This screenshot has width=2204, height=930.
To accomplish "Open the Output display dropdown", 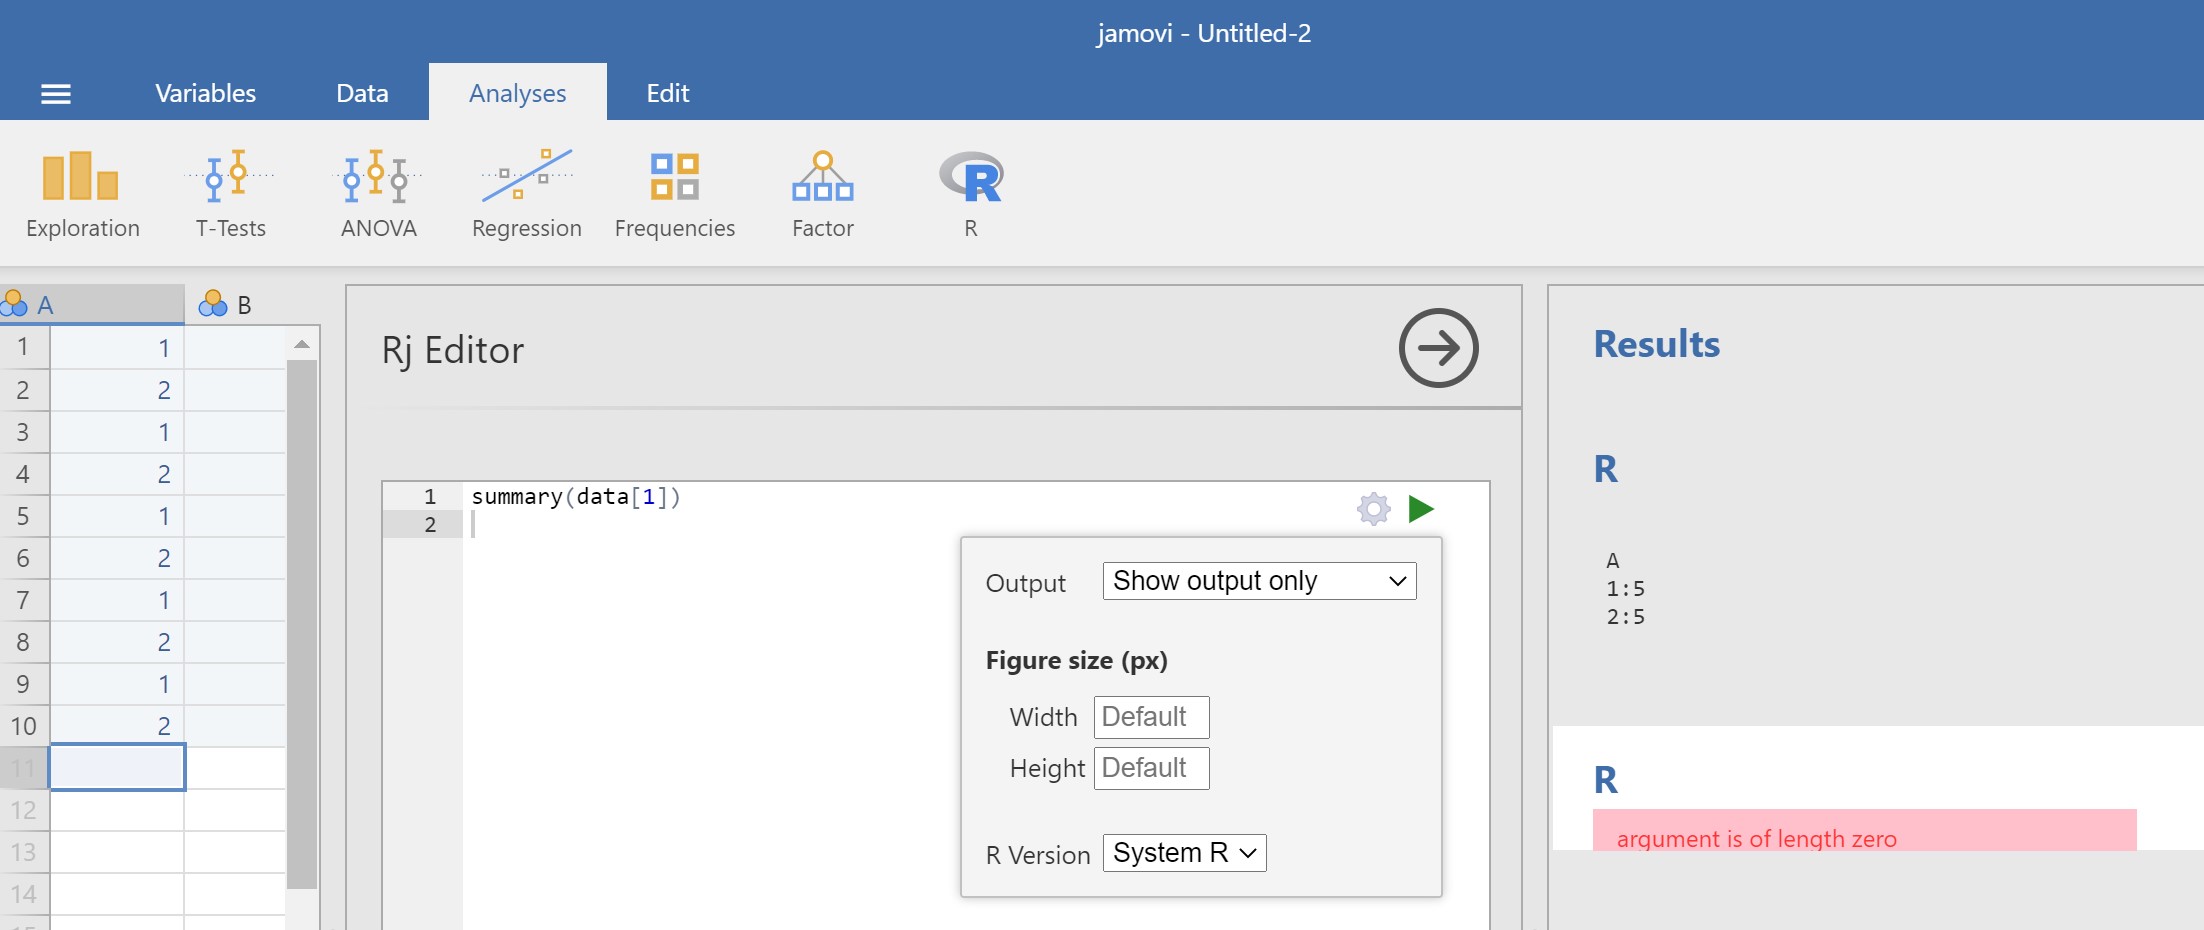I will 1258,580.
